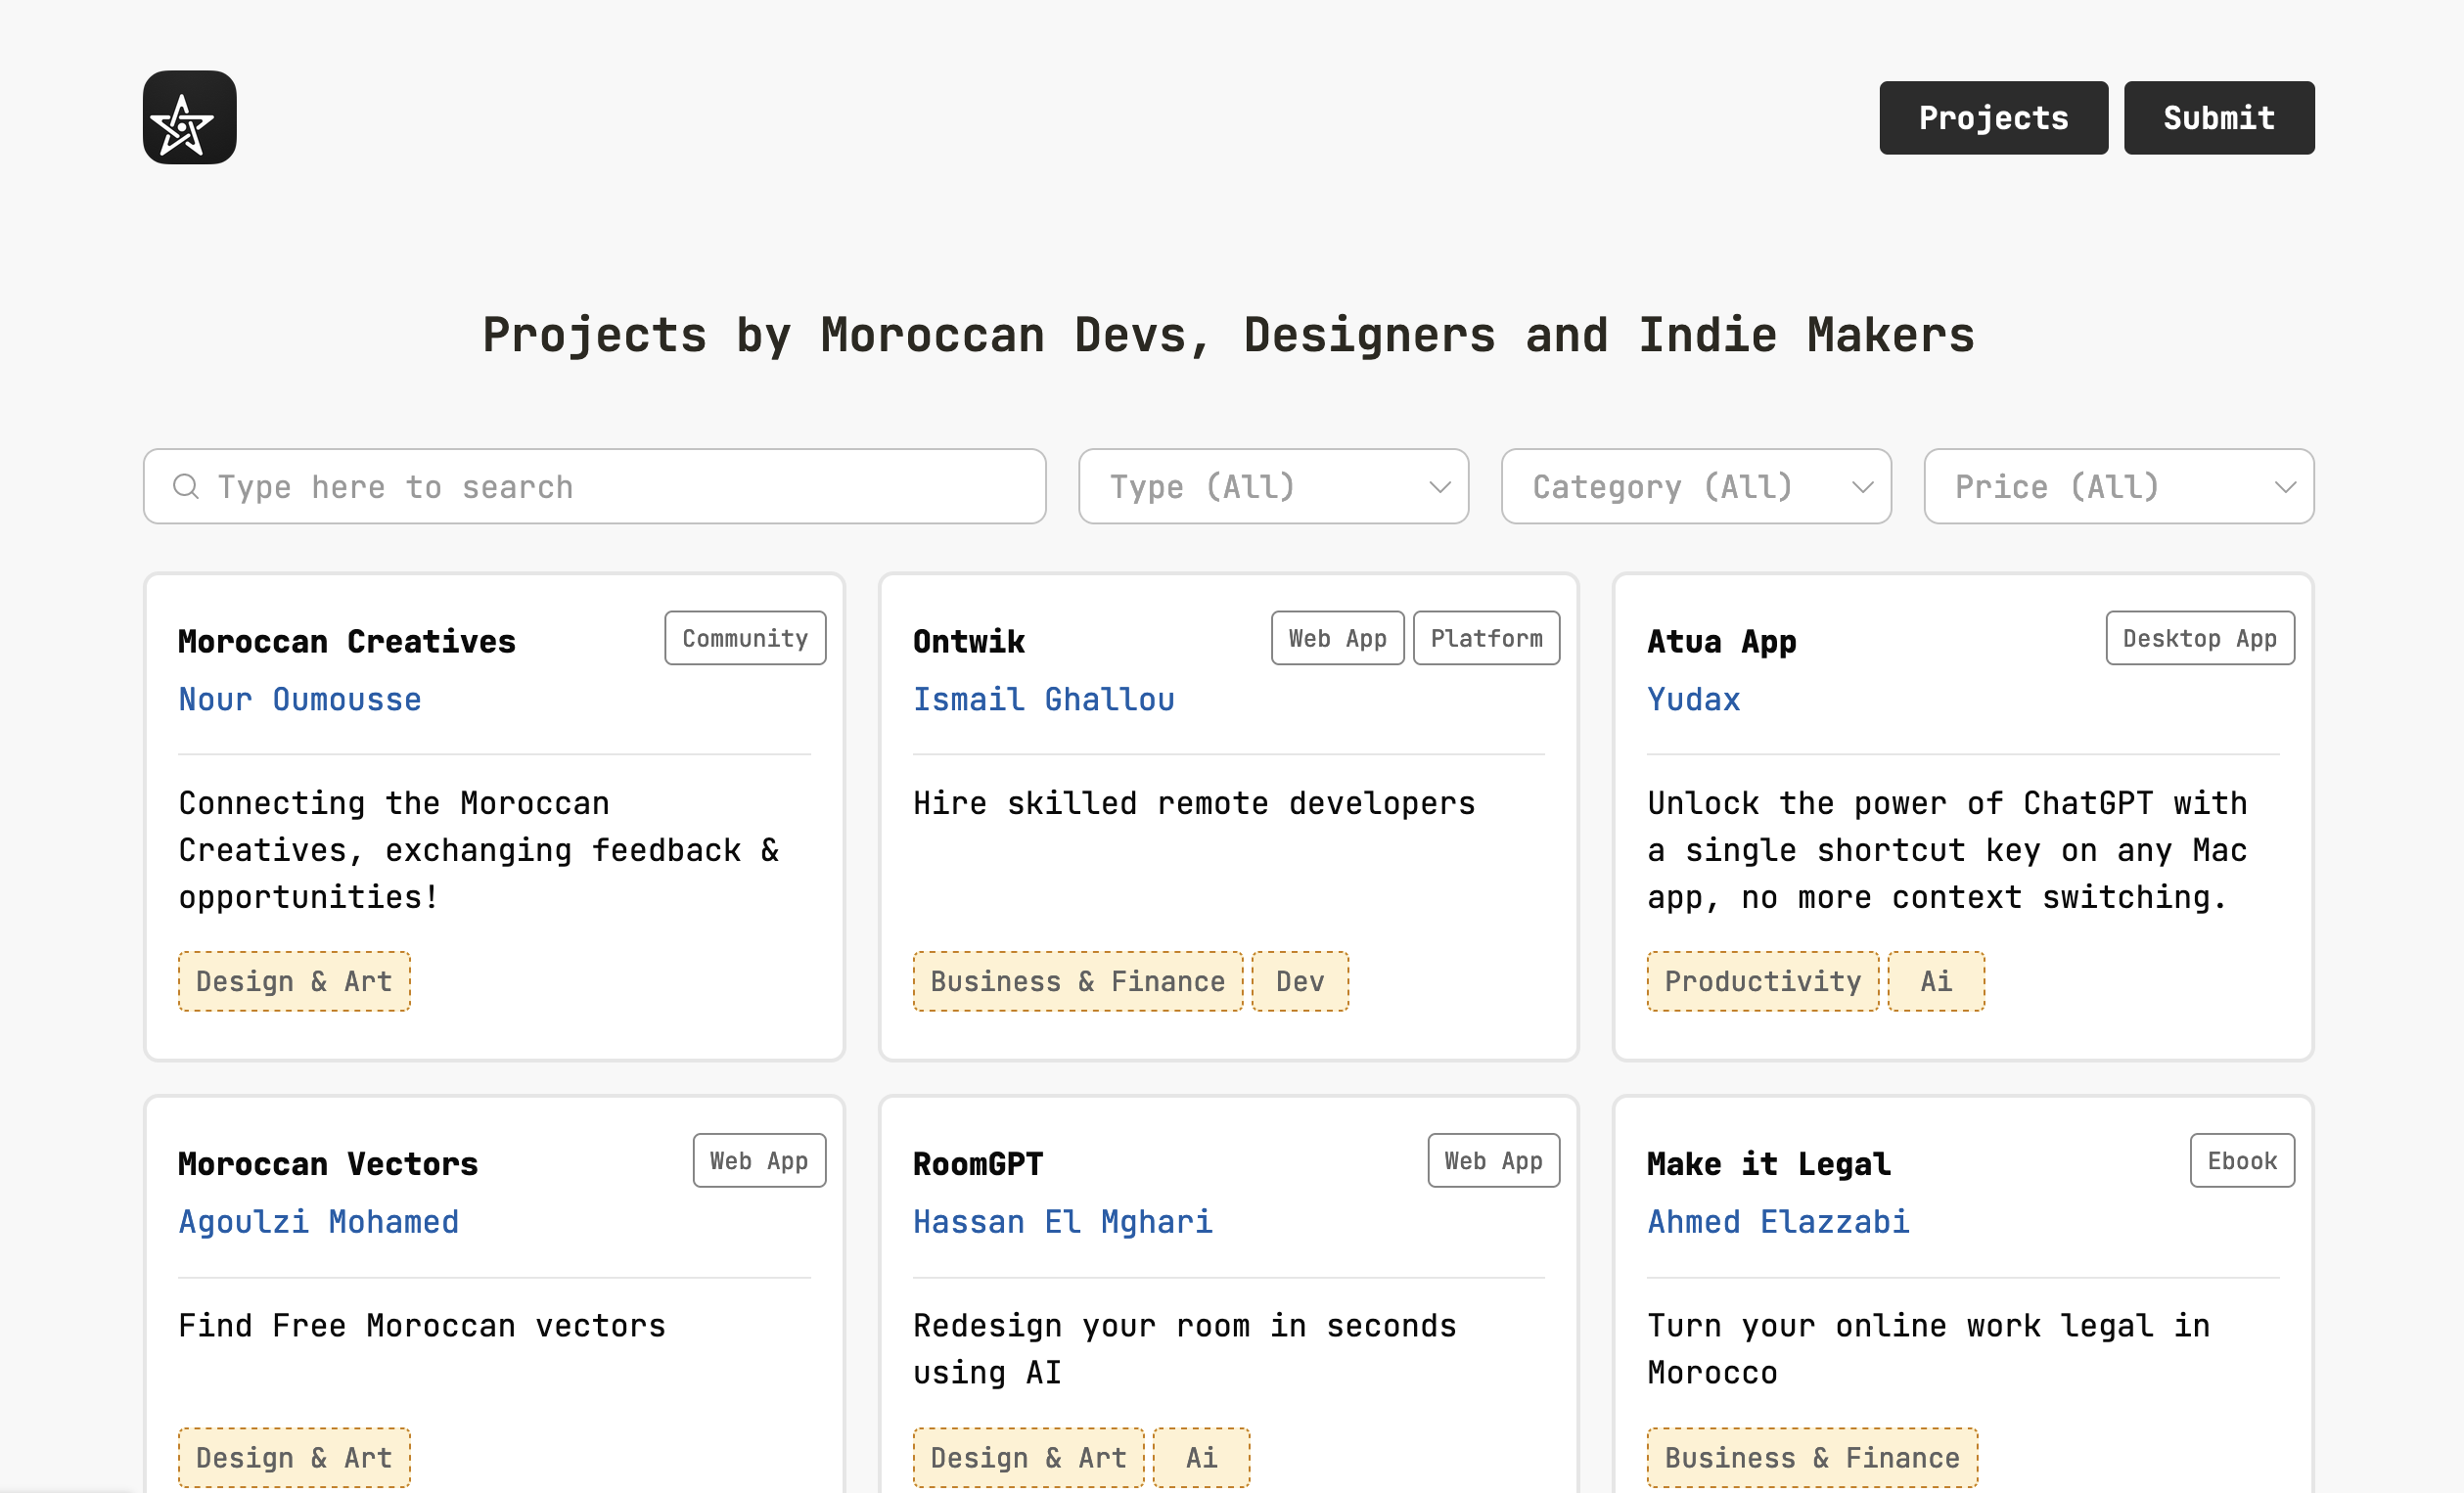2464x1493 pixels.
Task: Open the Moroccan Vectors project title
Action: (x=328, y=1165)
